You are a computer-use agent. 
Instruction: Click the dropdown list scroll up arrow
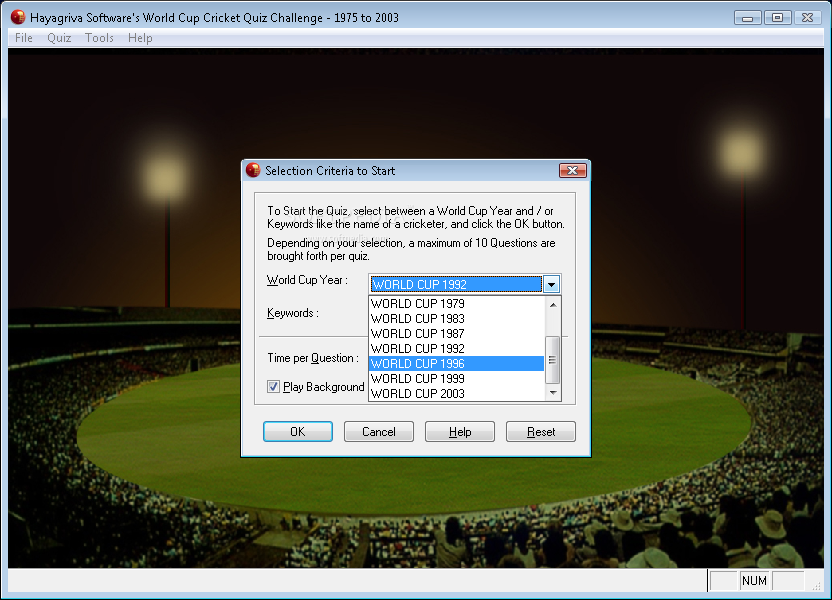point(553,305)
